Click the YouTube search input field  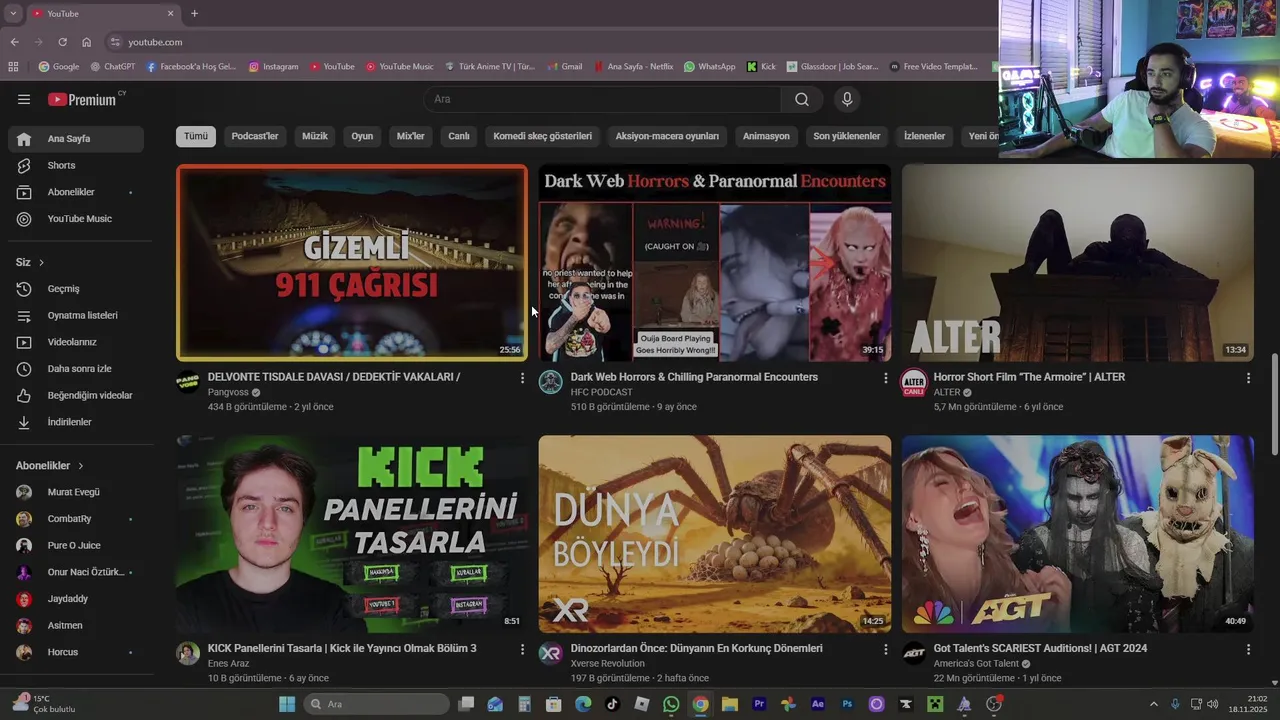pyautogui.click(x=603, y=99)
